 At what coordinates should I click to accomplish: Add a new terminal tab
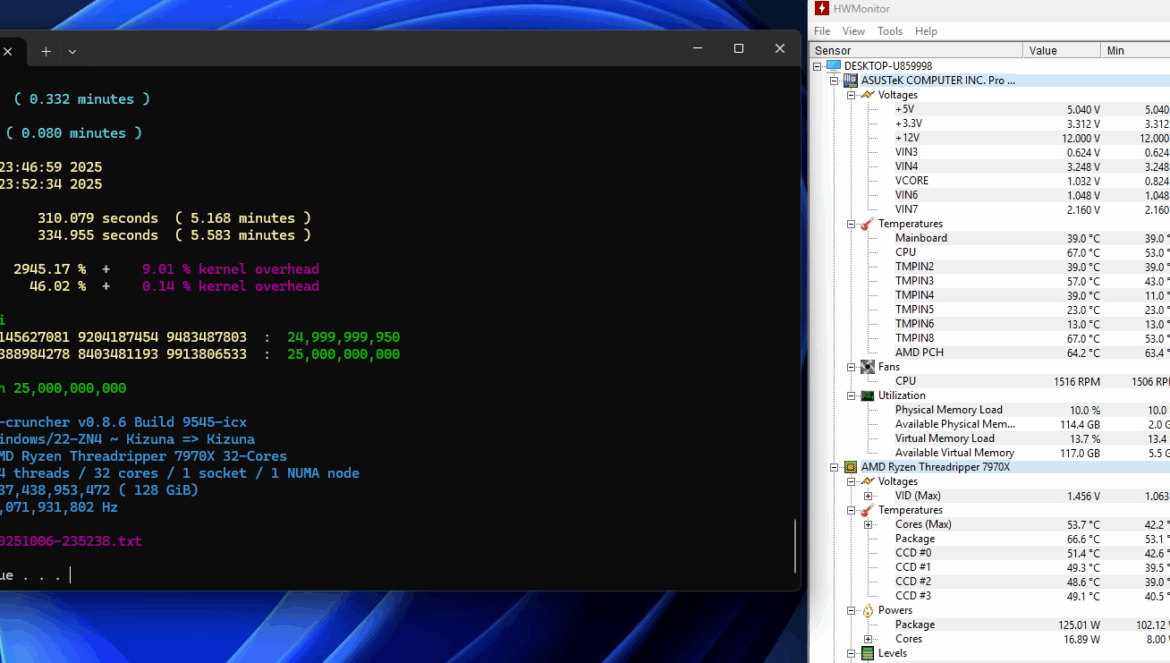click(46, 51)
